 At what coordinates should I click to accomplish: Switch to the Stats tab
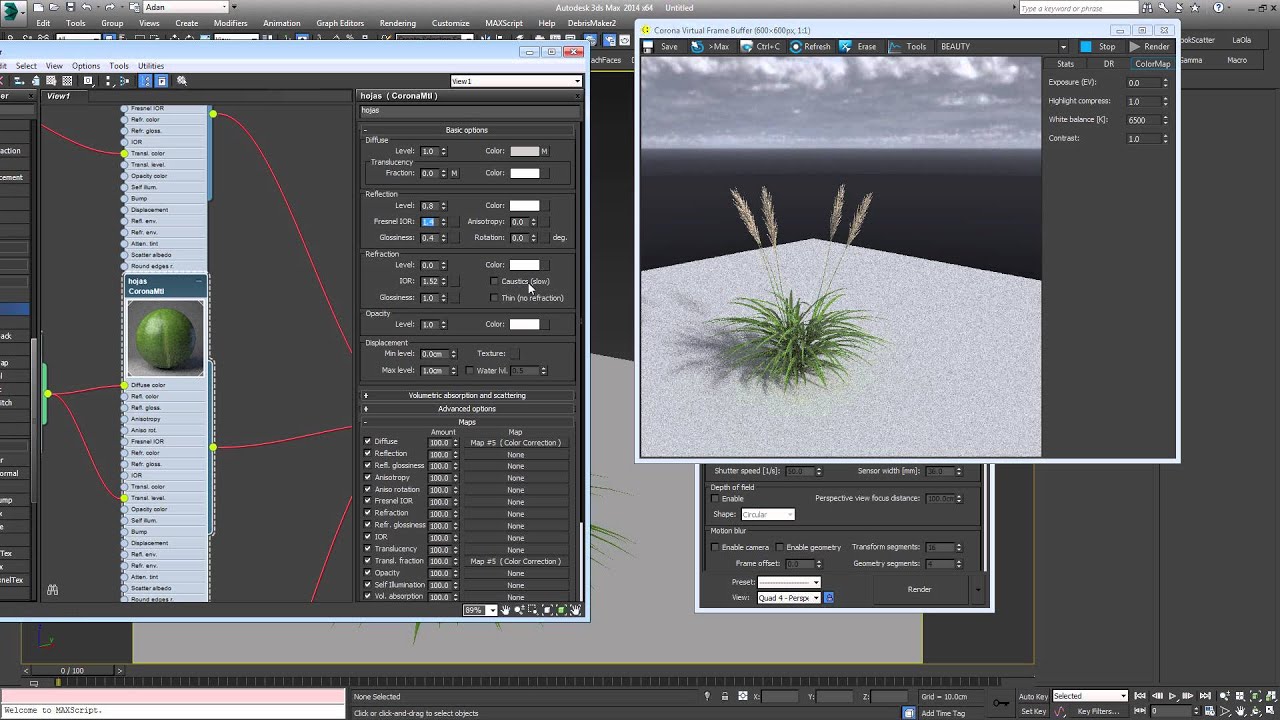pos(1066,64)
